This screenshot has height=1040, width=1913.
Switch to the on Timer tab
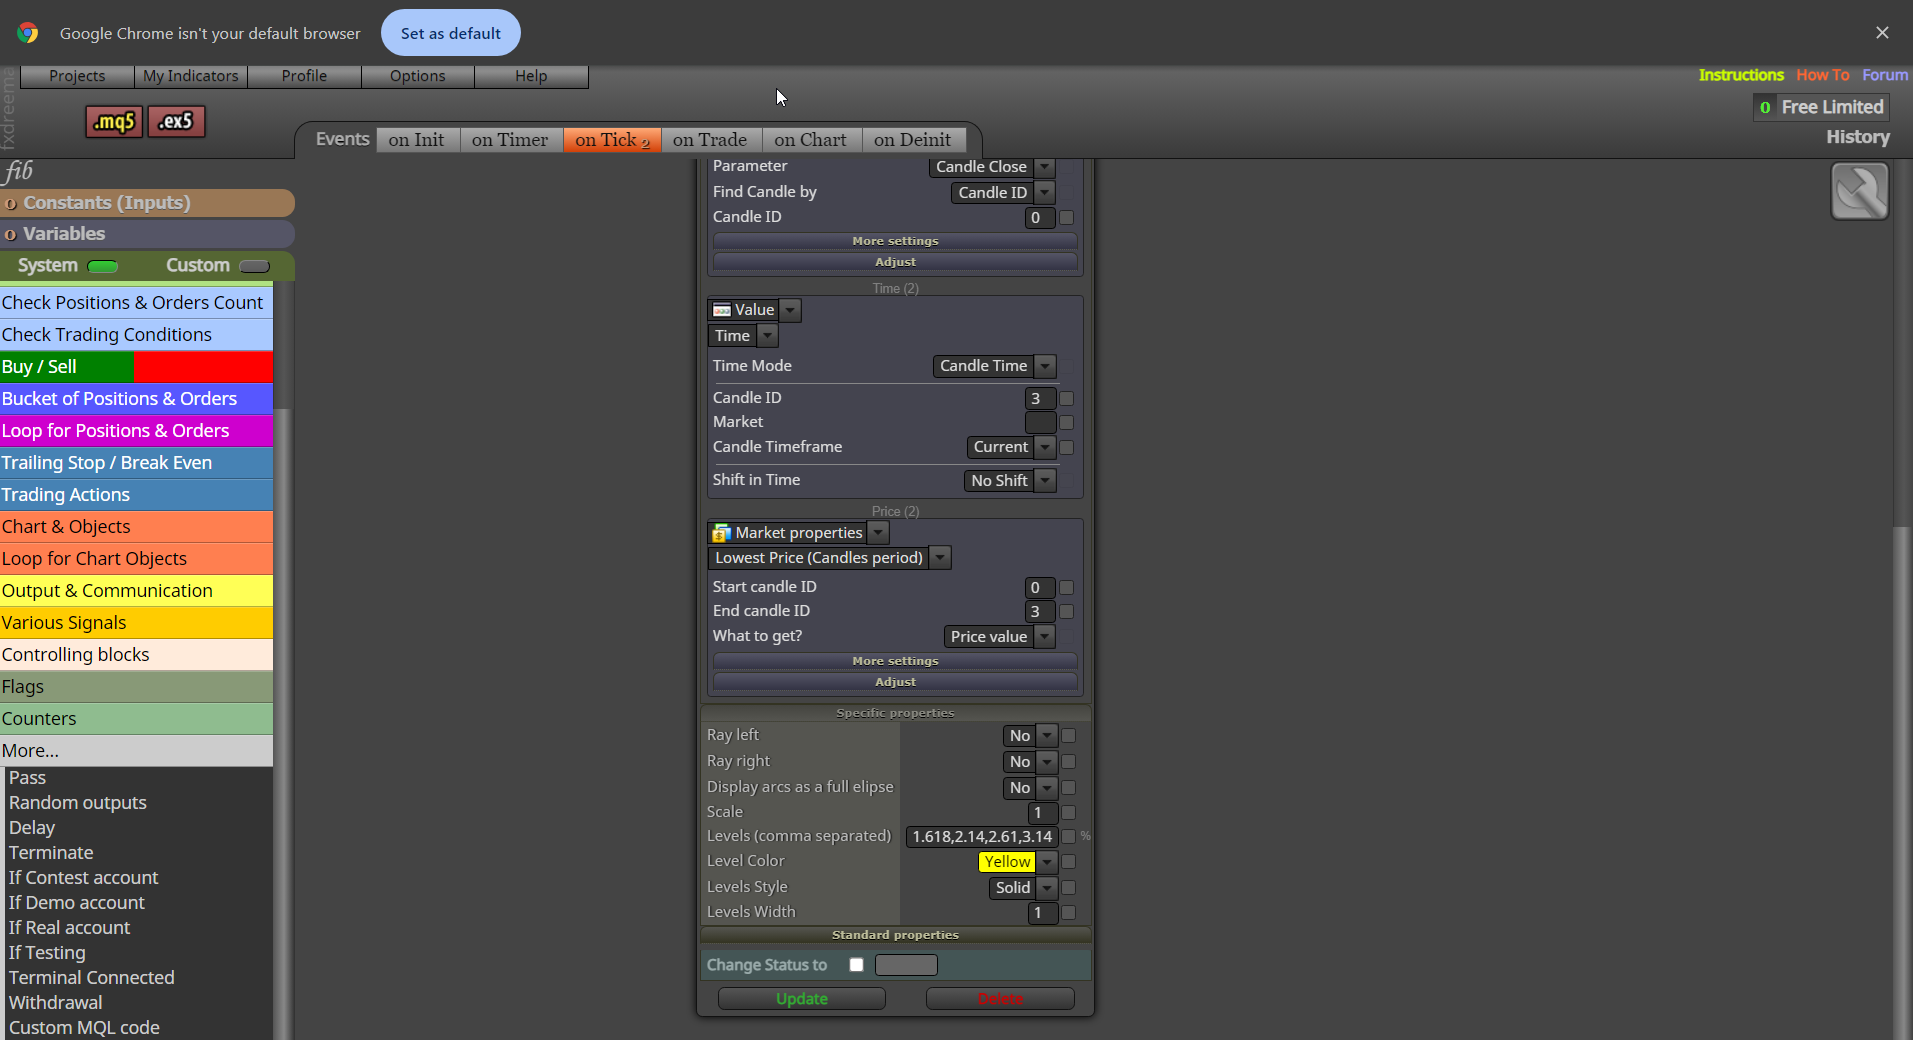[510, 140]
